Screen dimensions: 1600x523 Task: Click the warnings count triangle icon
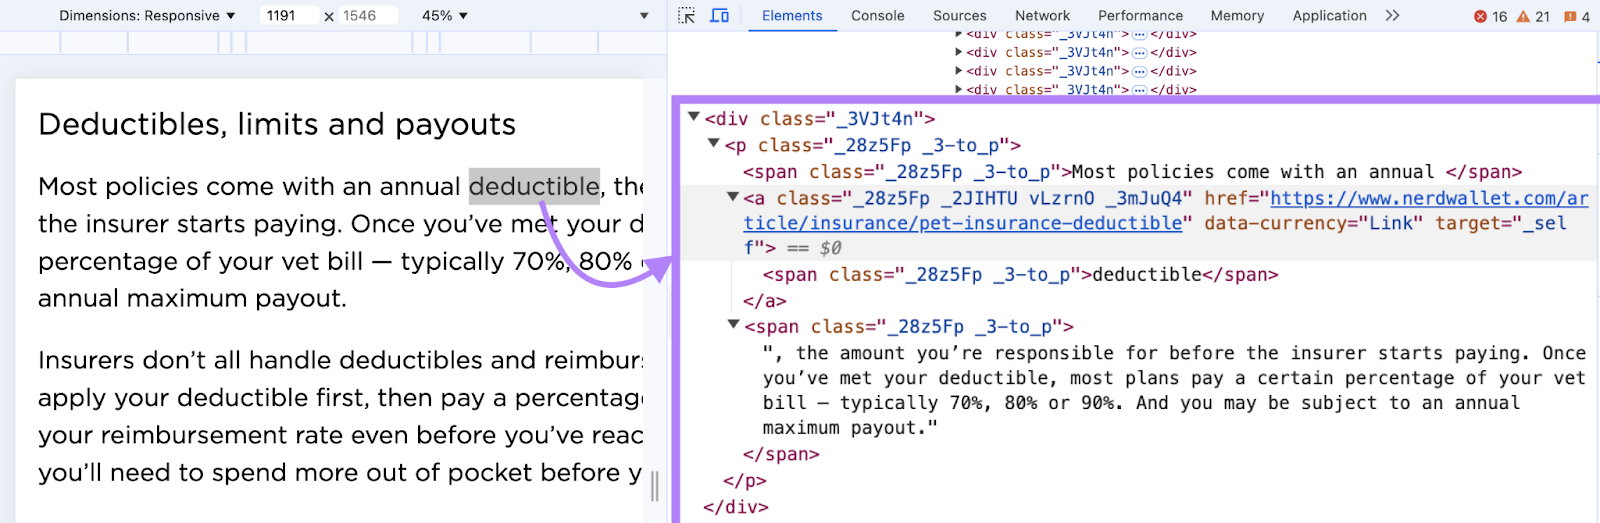click(x=1523, y=16)
